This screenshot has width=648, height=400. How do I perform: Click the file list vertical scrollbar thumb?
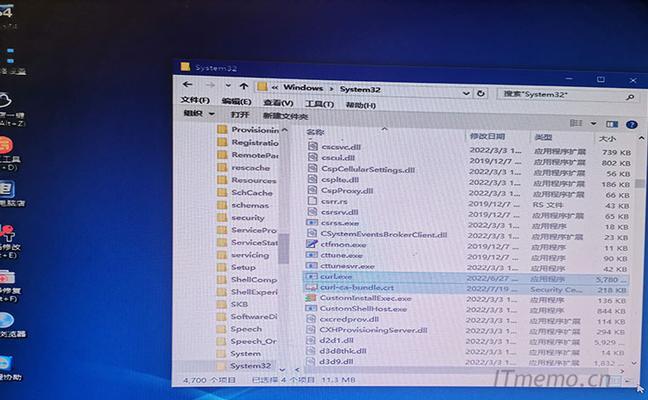[639, 183]
